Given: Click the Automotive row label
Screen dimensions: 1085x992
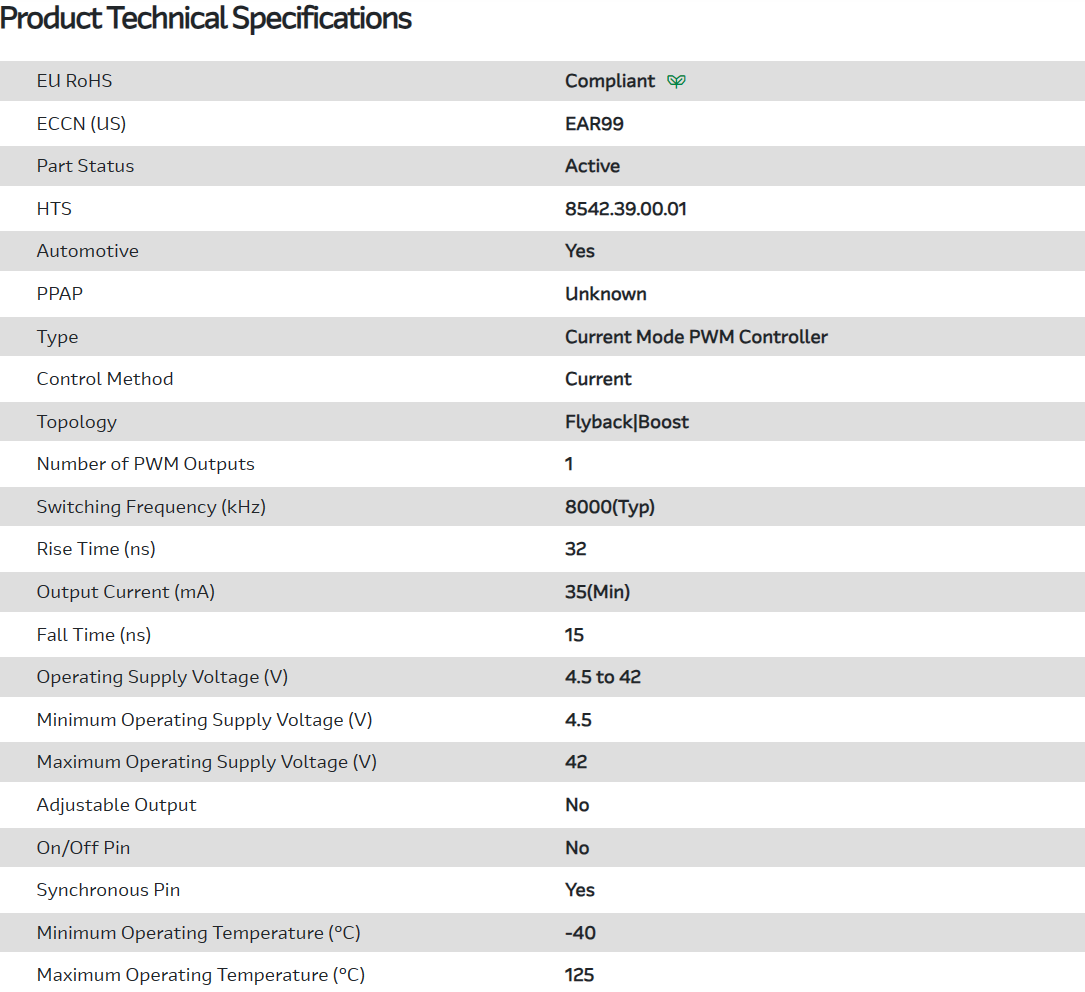Looking at the screenshot, I should point(88,251).
